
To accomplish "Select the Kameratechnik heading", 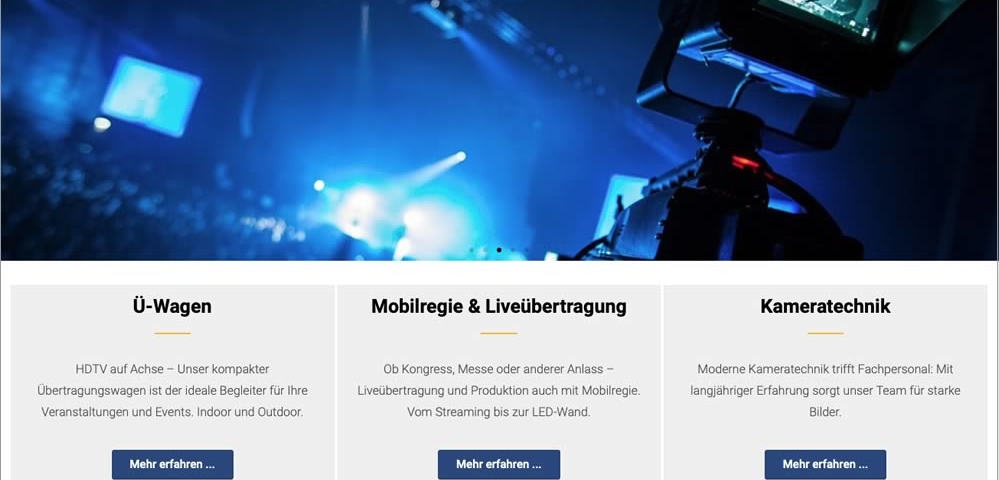I will click(x=825, y=306).
